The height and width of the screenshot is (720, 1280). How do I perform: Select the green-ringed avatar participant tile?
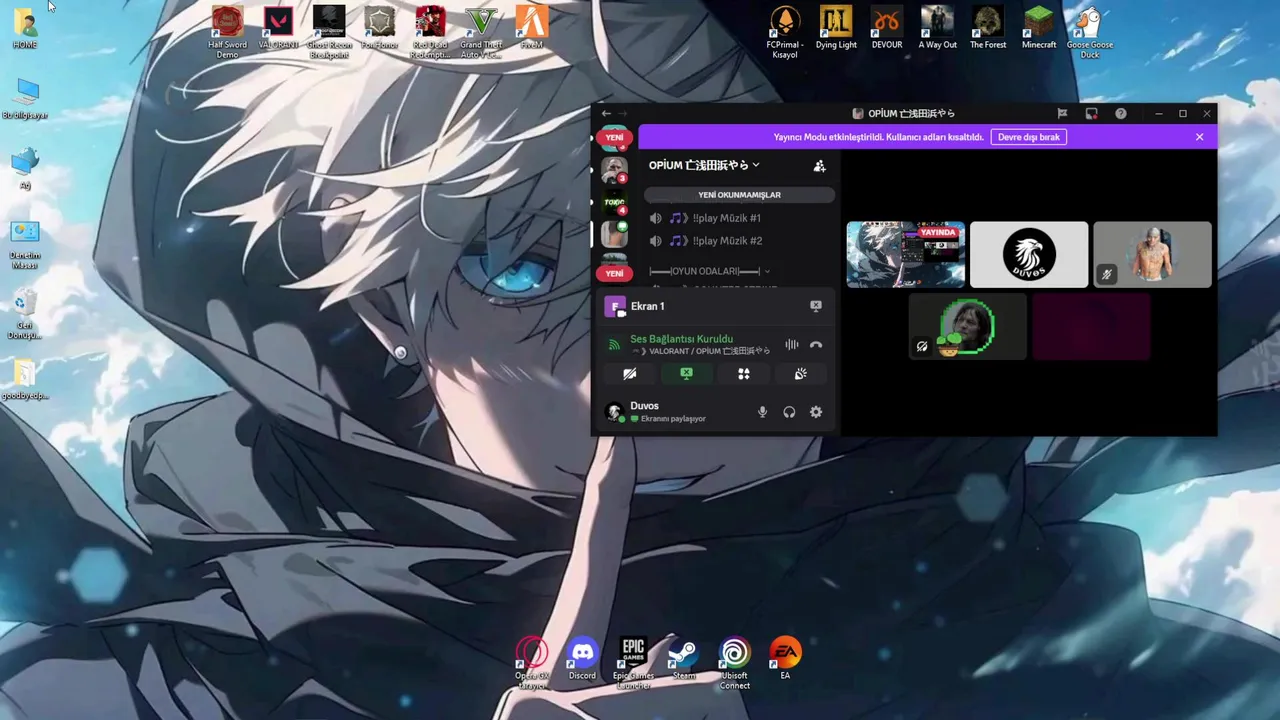[x=967, y=326]
